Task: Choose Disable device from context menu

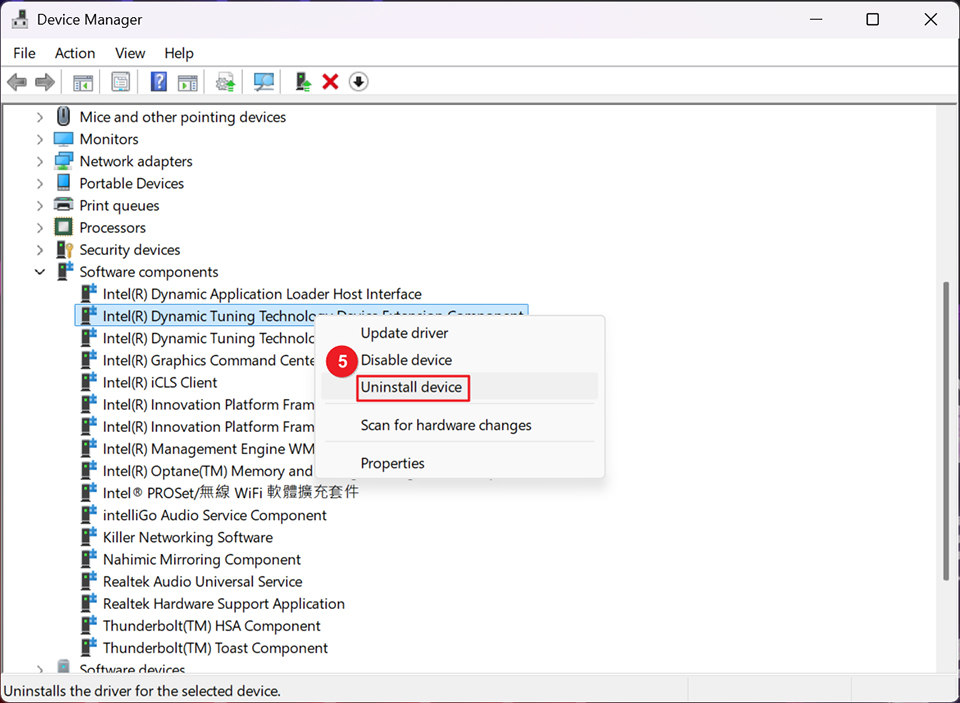Action: pos(459,360)
